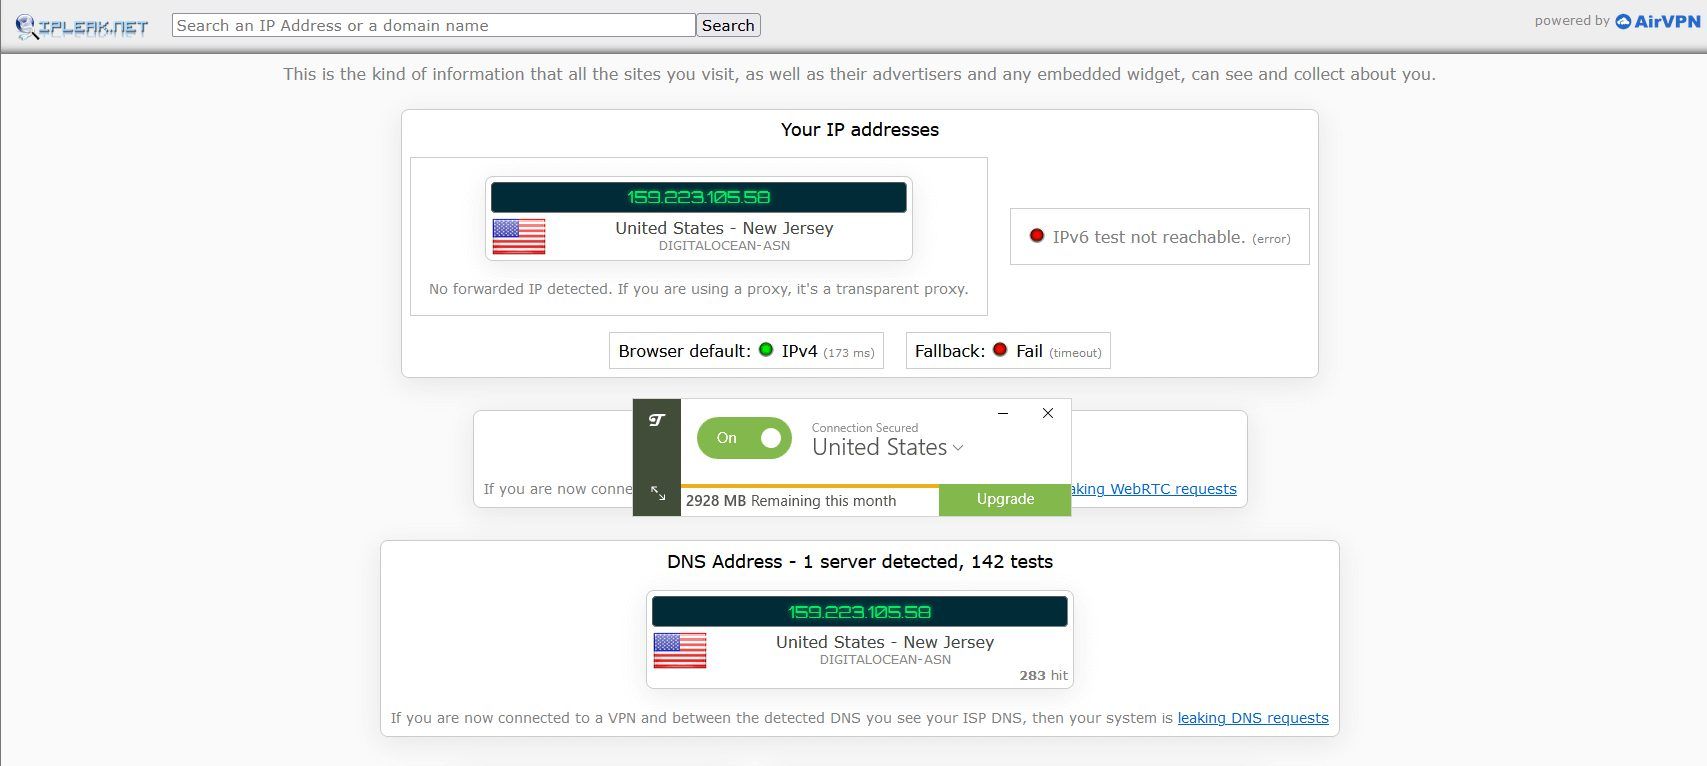Click the No forwarded IP detected message

click(x=698, y=289)
